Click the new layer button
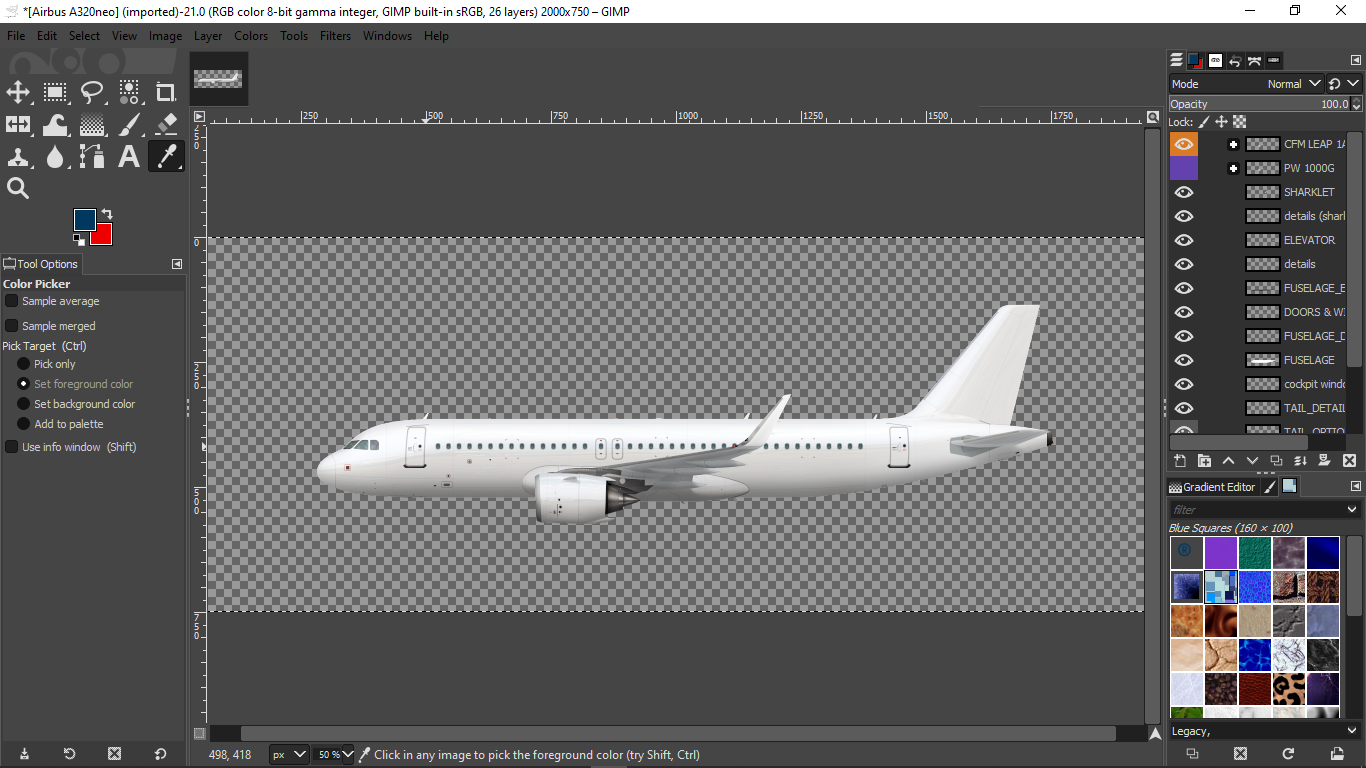1366x768 pixels. (x=1180, y=461)
